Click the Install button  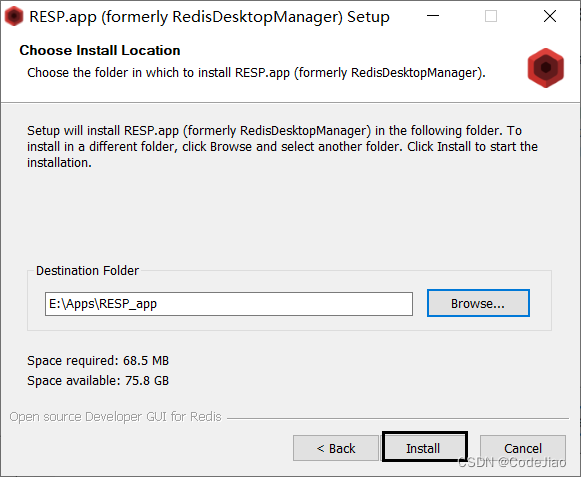coord(424,448)
